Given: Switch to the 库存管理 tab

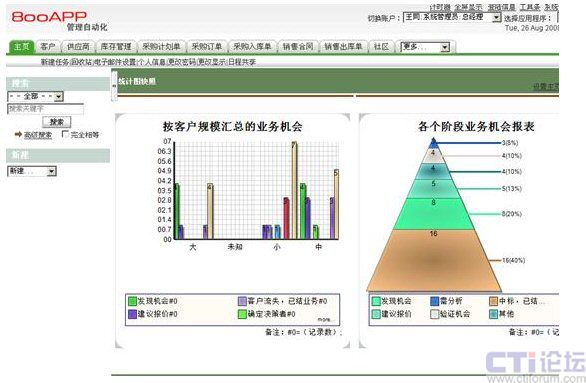Looking at the screenshot, I should coord(115,47).
